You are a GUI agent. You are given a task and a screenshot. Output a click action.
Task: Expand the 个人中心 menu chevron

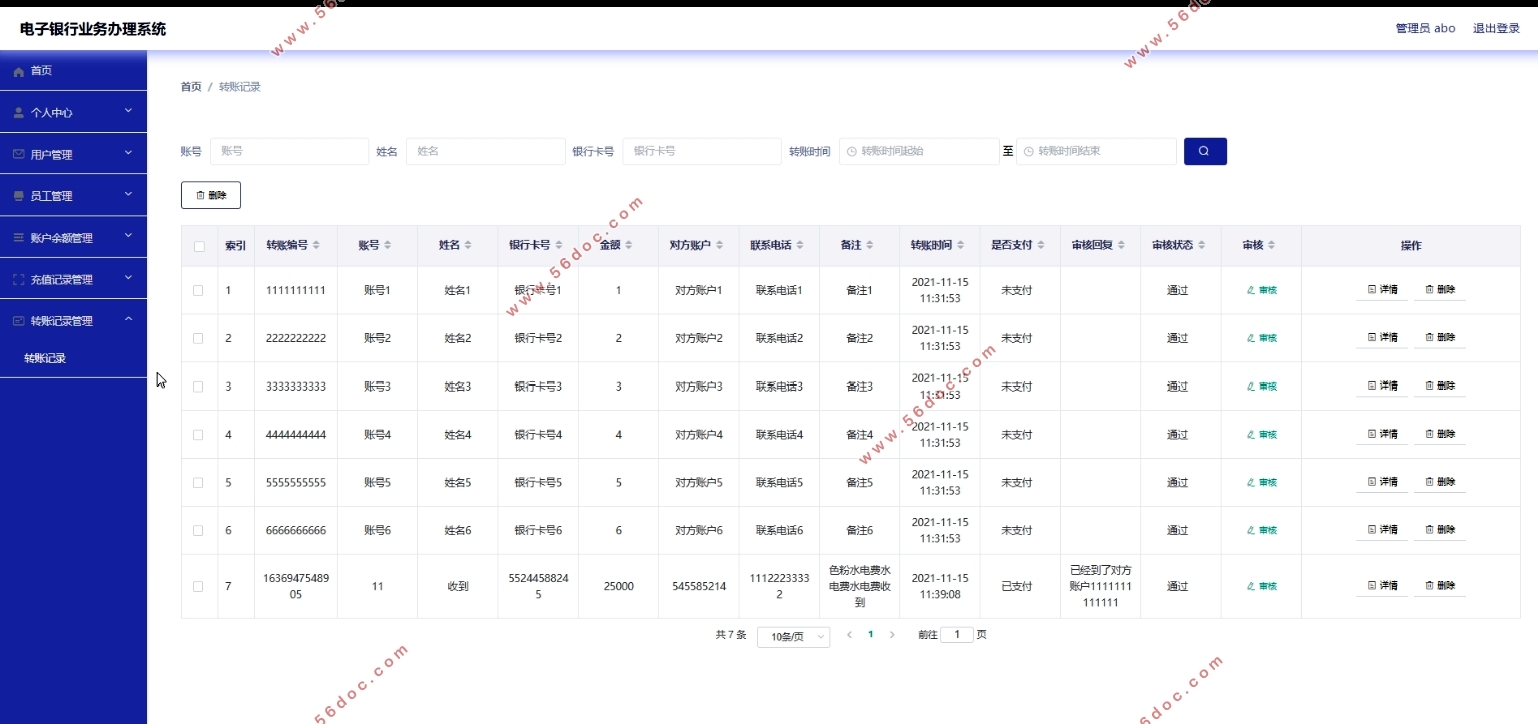(x=128, y=111)
